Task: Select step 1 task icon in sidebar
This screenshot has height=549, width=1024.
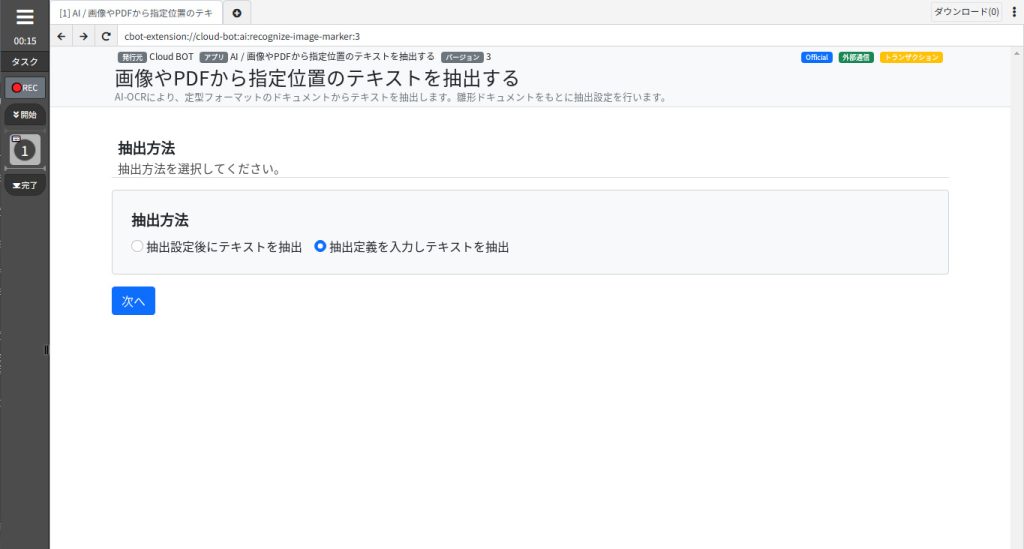Action: [25, 150]
